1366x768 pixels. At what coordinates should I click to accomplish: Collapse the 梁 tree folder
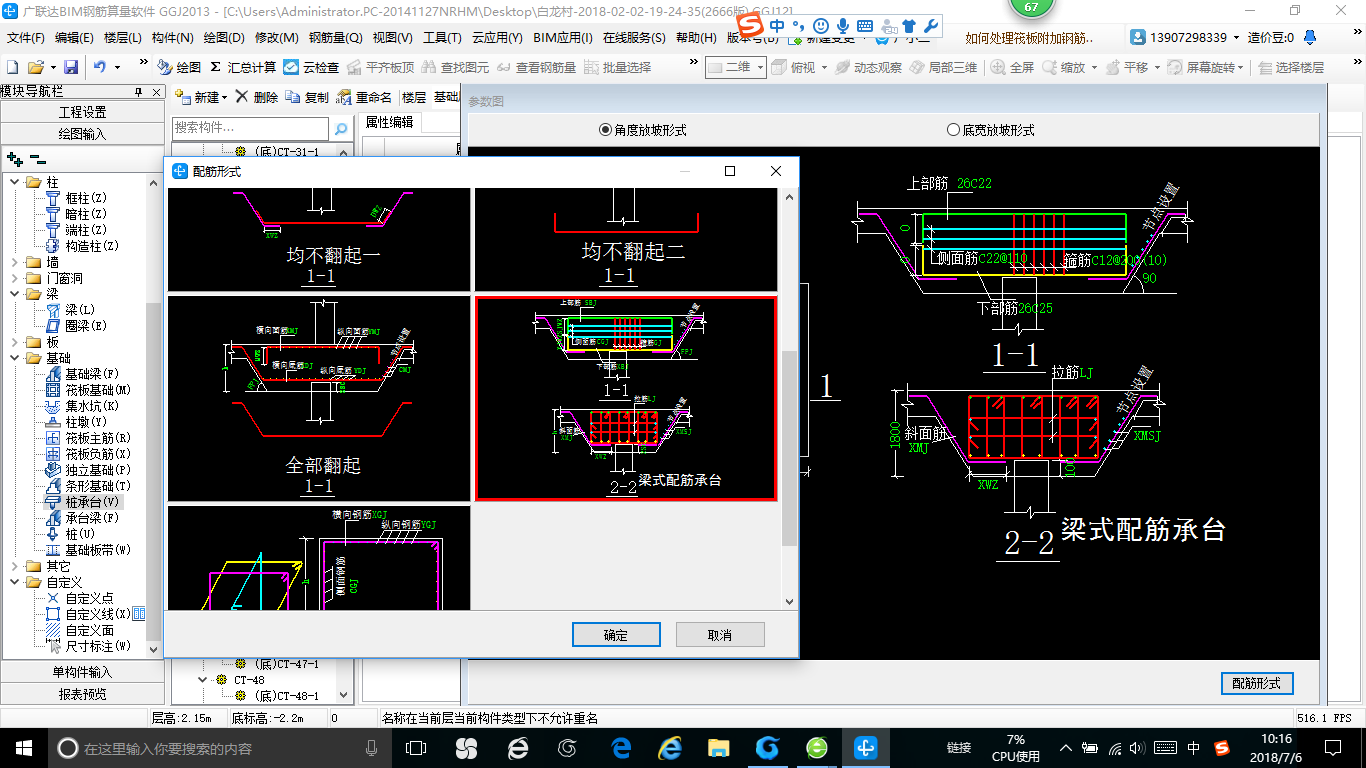pyautogui.click(x=15, y=294)
